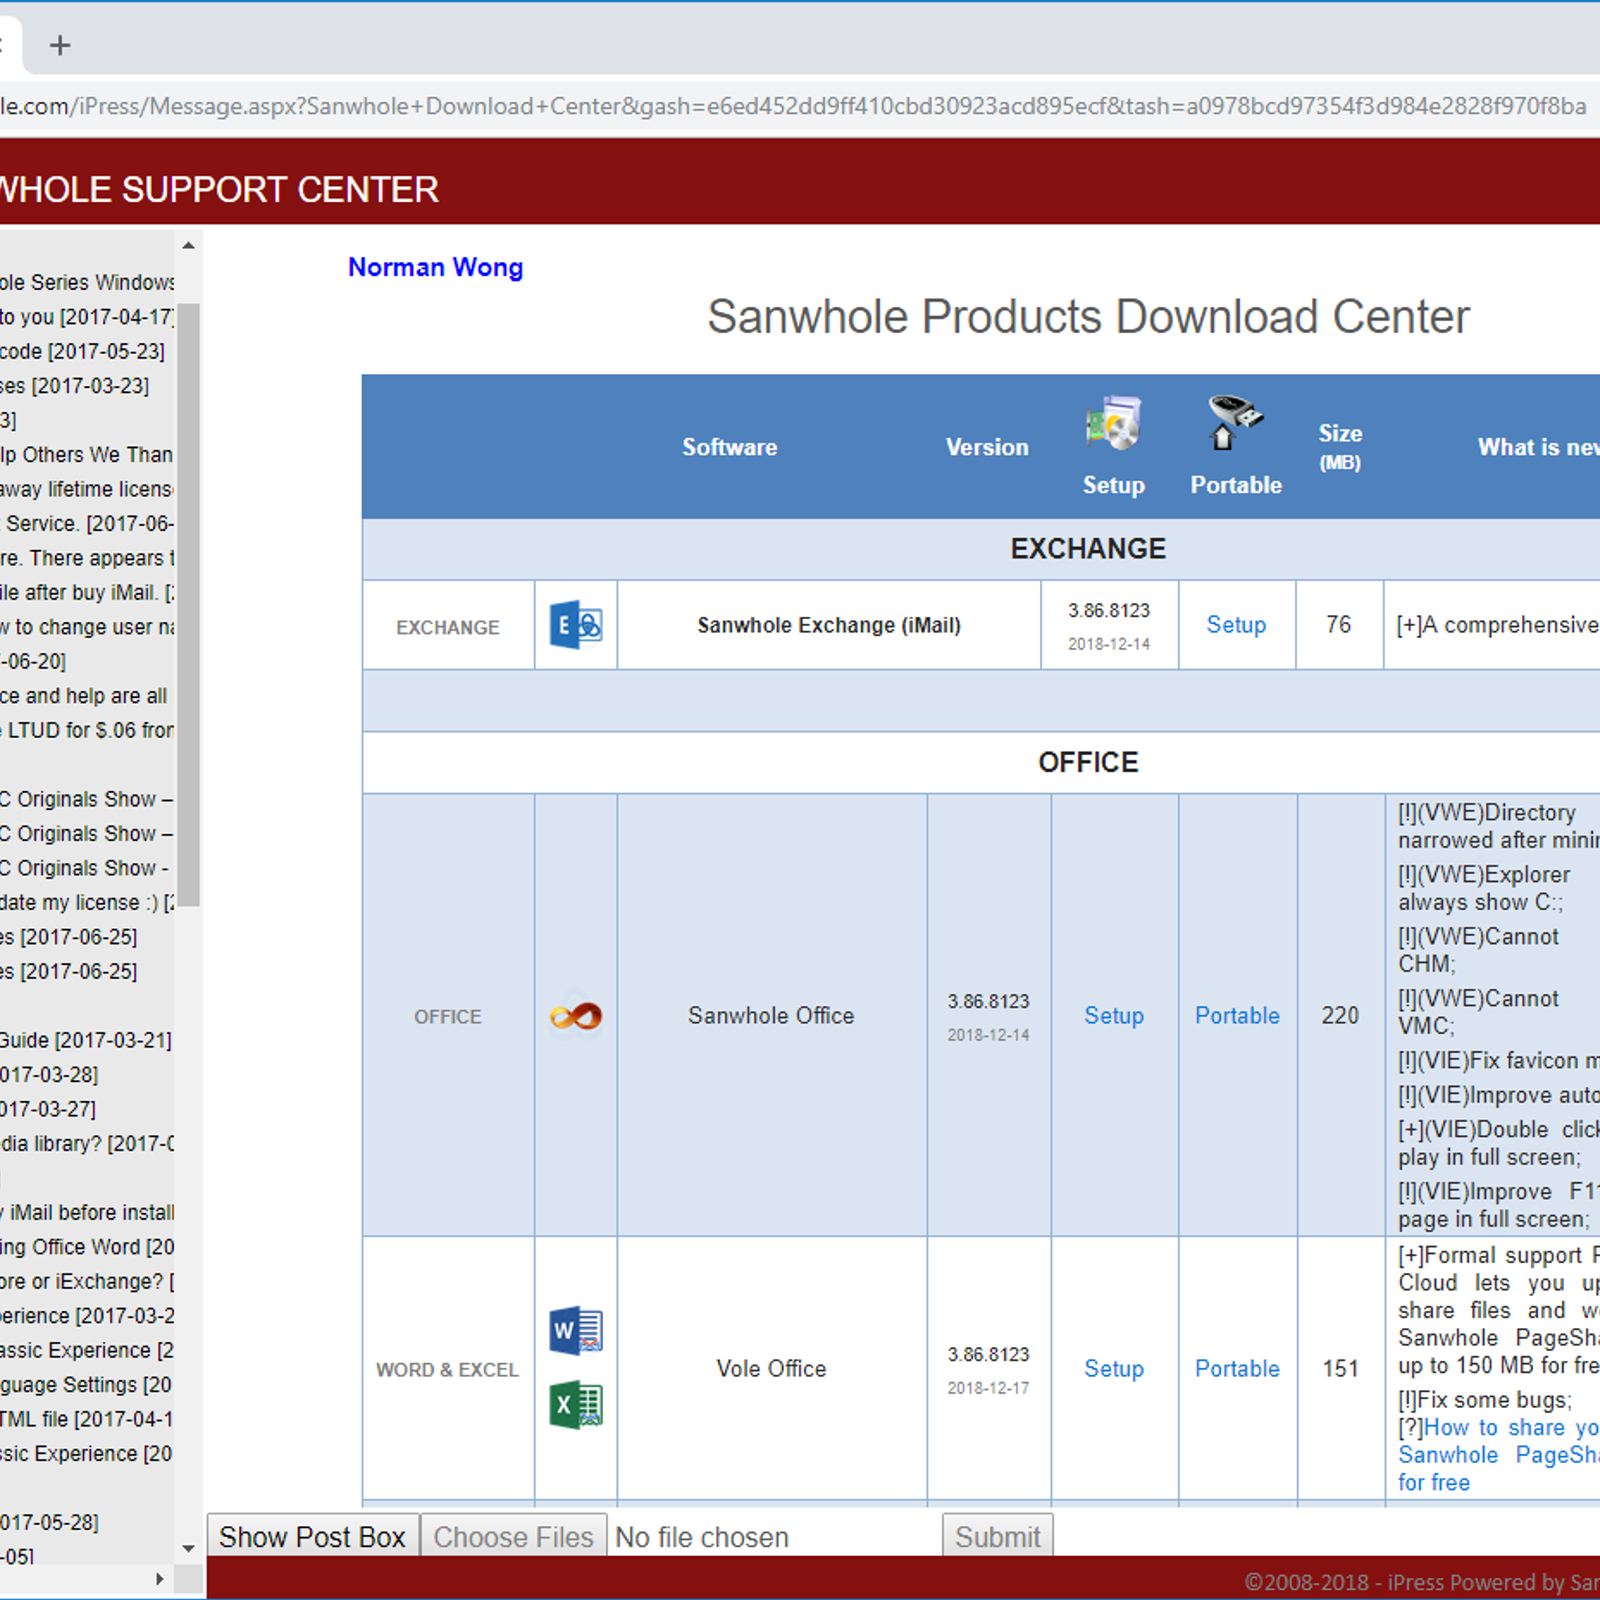Open sidebar post 'guage Settings'
Screen dimensions: 1600x1600
click(x=87, y=1385)
